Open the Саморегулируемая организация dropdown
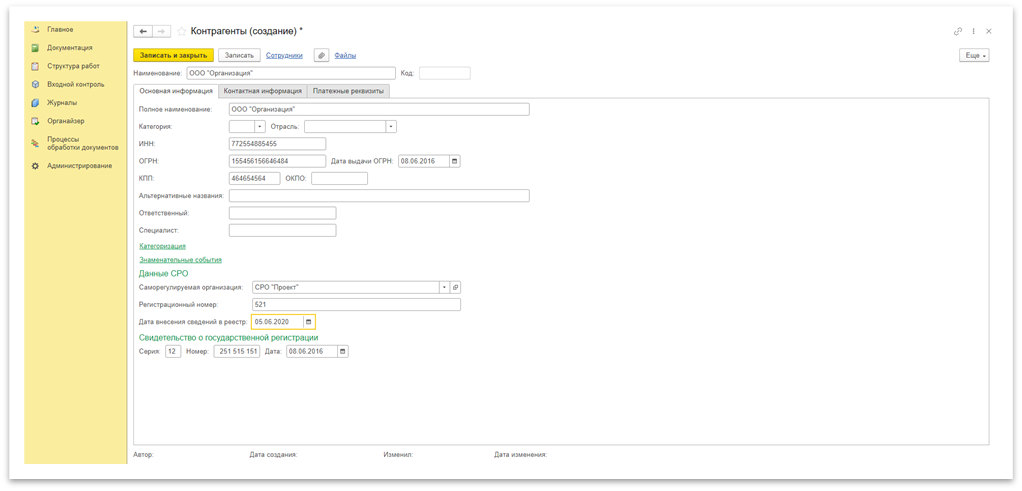Image resolution: width=1022 pixels, height=491 pixels. click(x=443, y=287)
